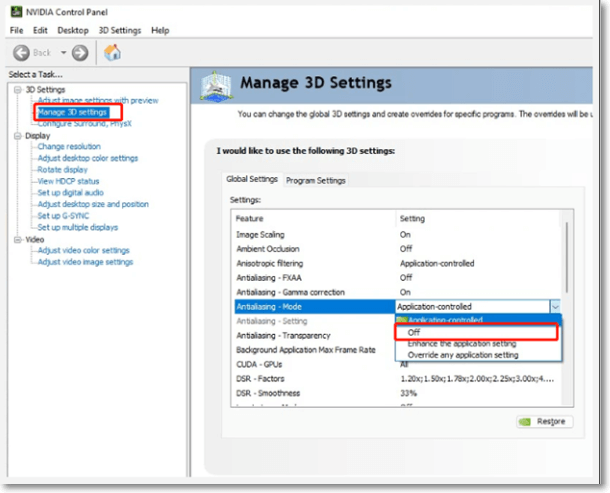Choose Off in Antialiasing Mode list
This screenshot has width=610, height=493.
tap(477, 332)
